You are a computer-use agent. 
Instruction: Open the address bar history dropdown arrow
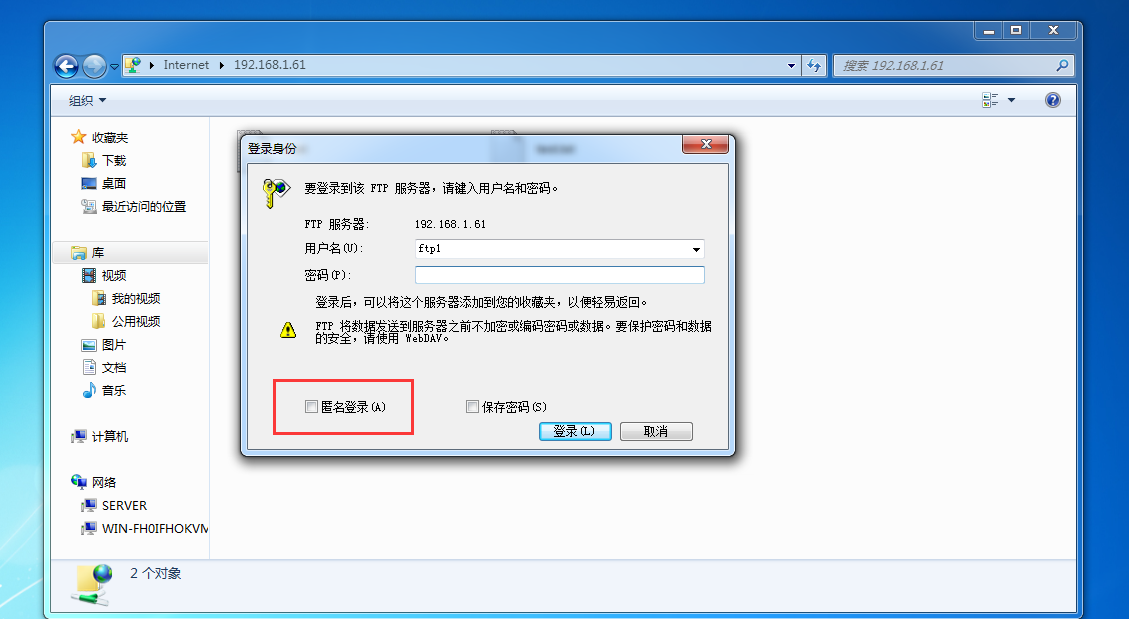pos(791,65)
